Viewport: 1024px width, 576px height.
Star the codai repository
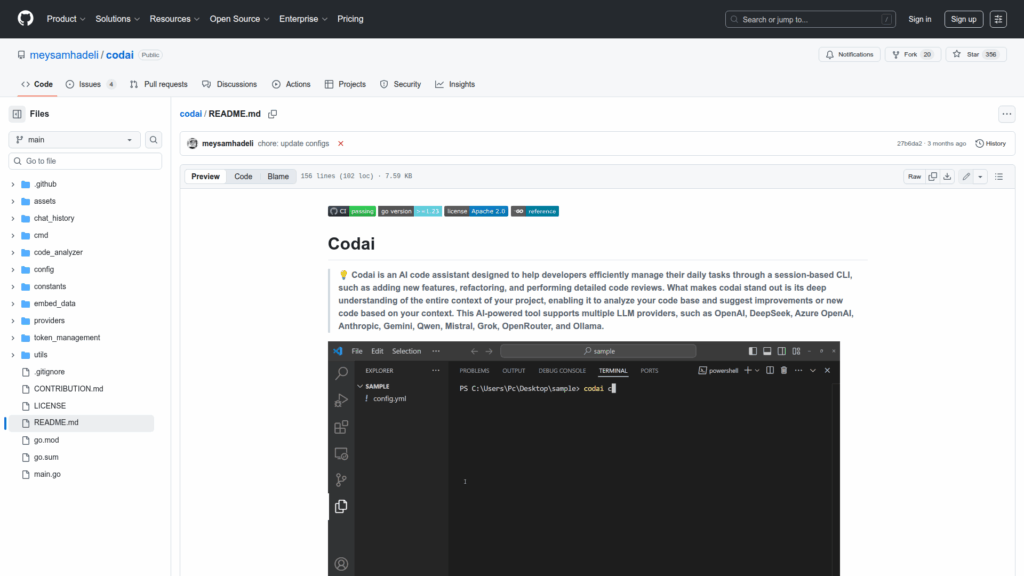966,55
